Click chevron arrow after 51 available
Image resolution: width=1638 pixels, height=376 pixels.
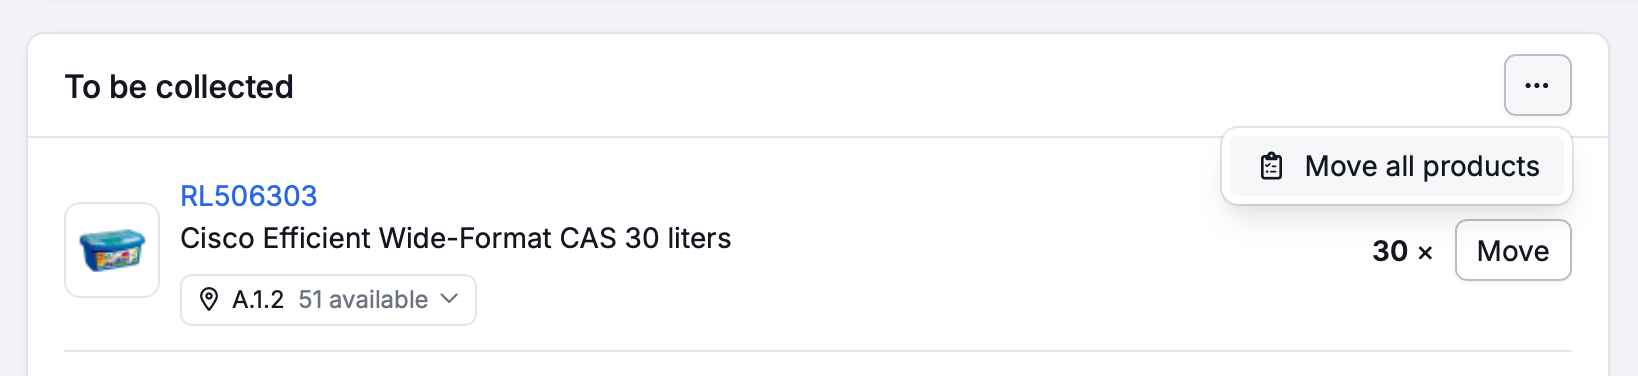449,299
